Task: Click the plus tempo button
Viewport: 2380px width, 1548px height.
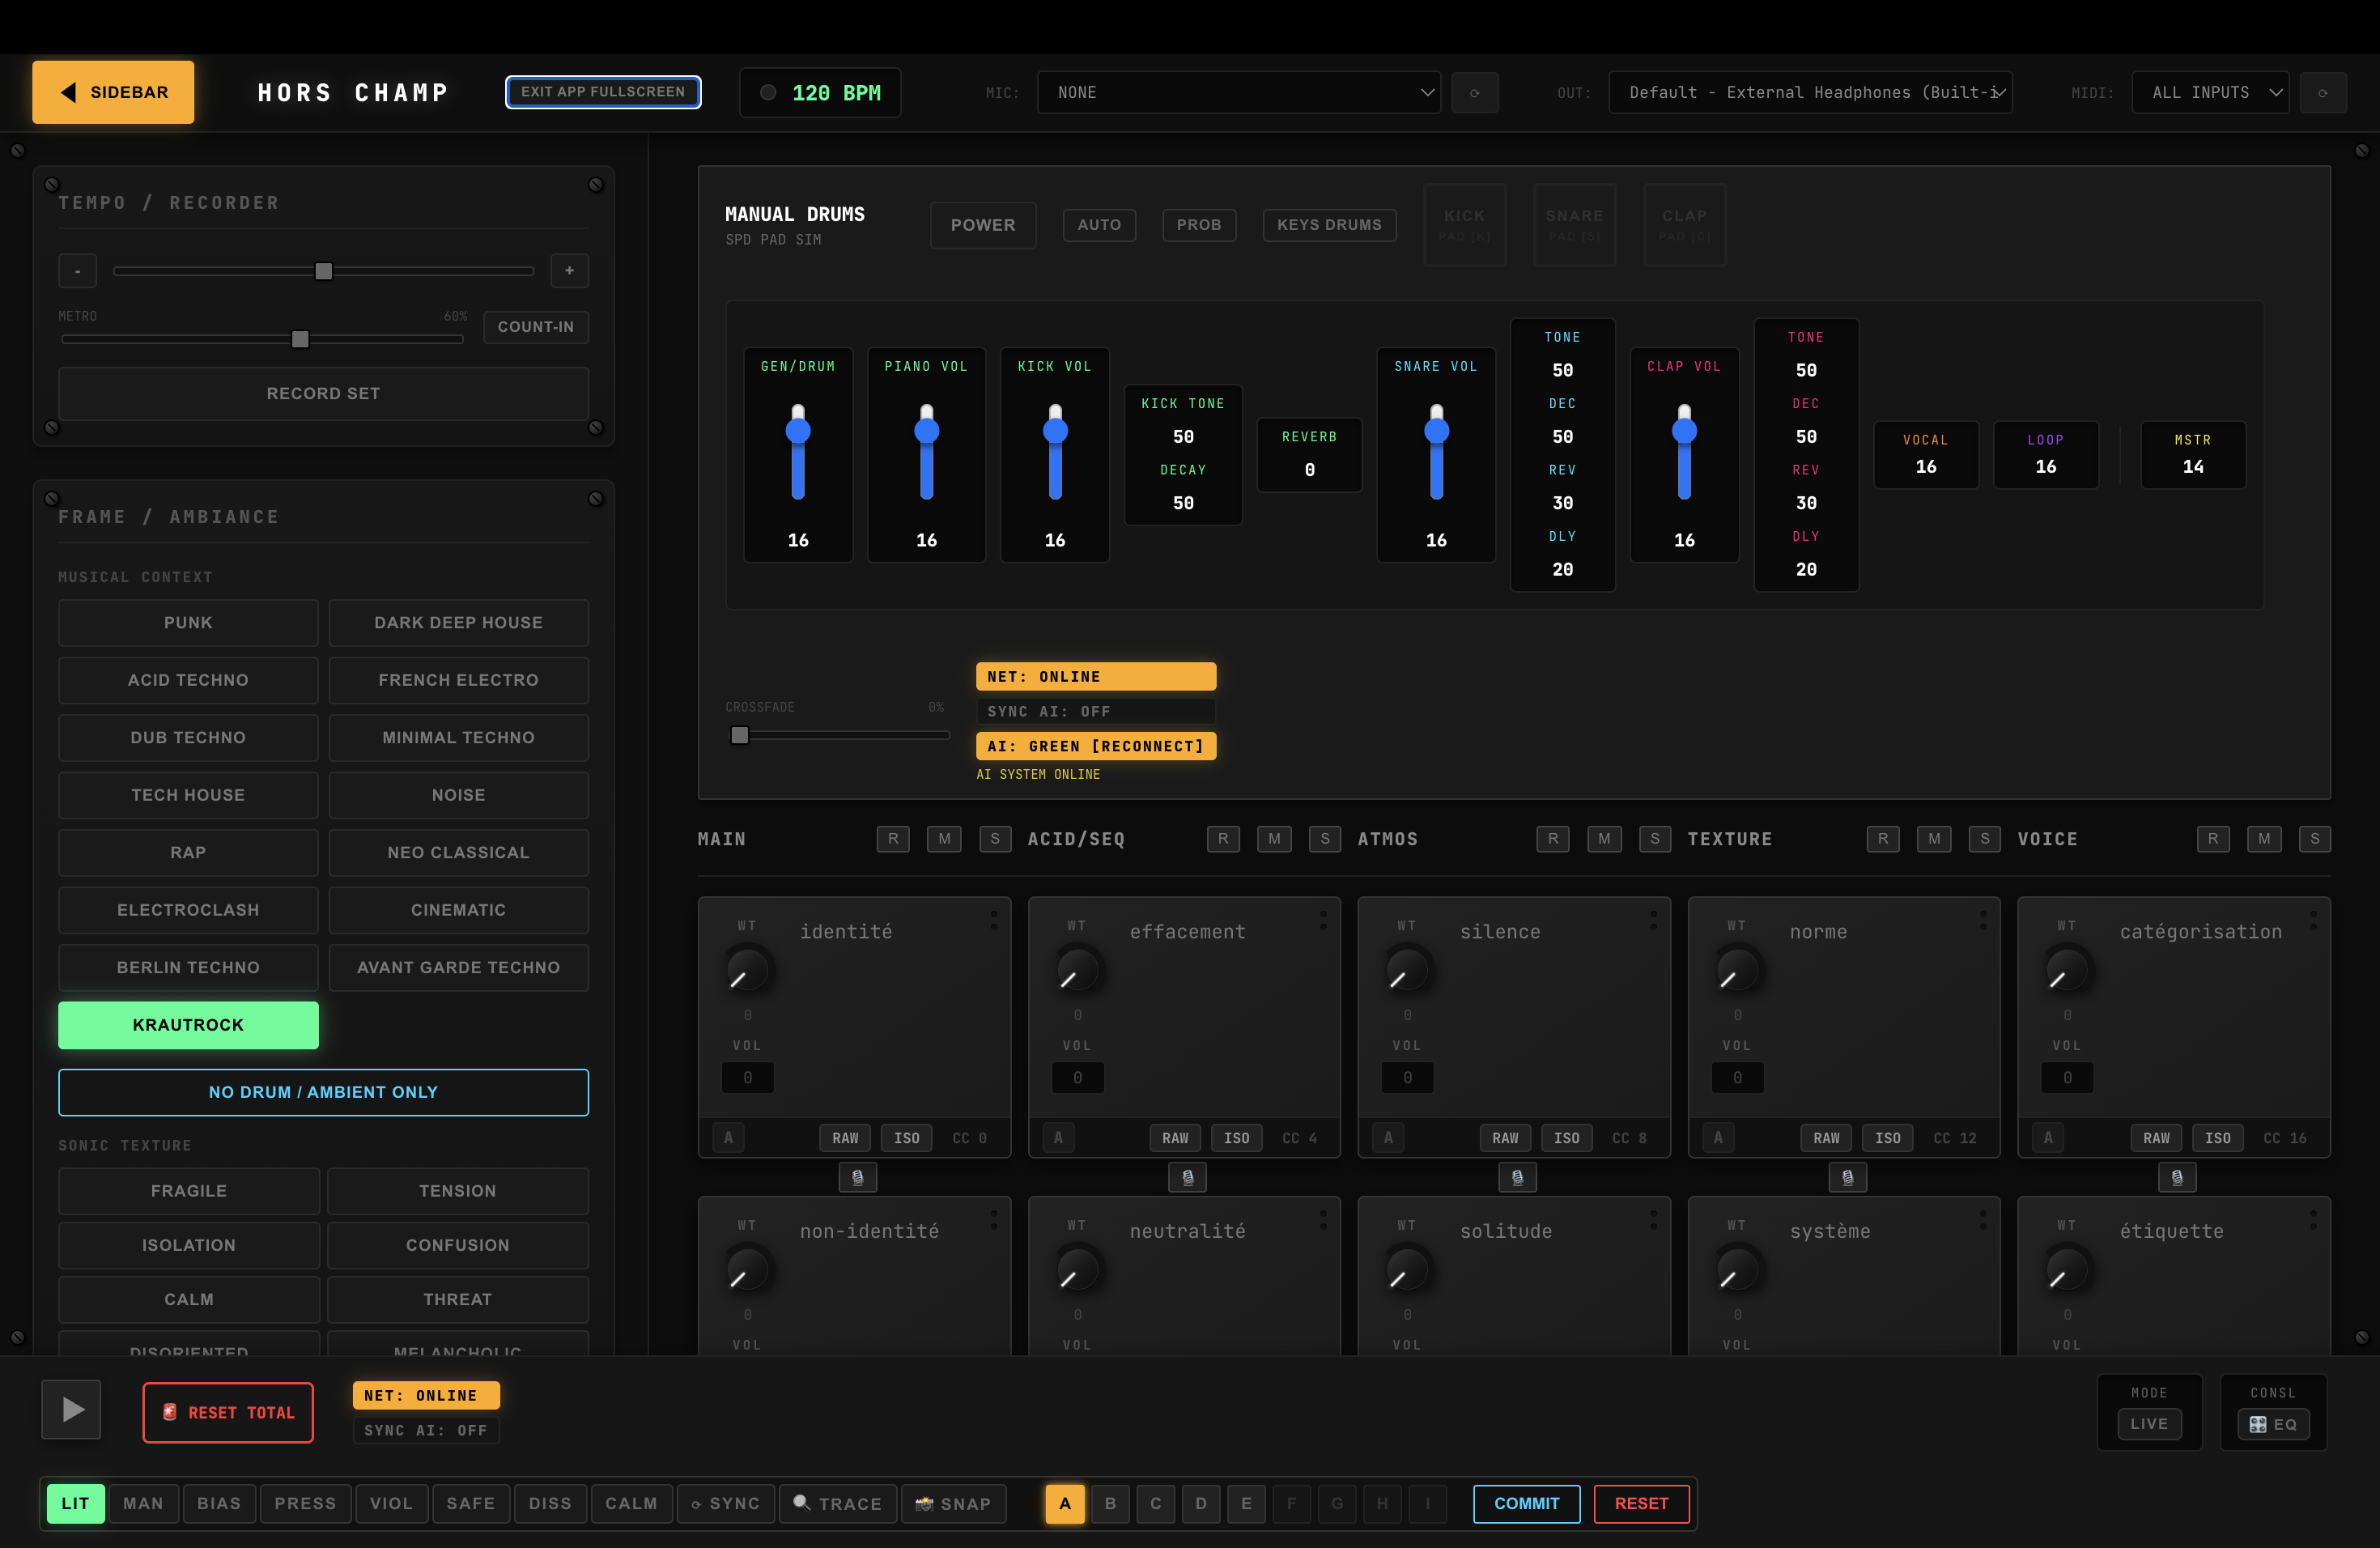Action: point(569,271)
